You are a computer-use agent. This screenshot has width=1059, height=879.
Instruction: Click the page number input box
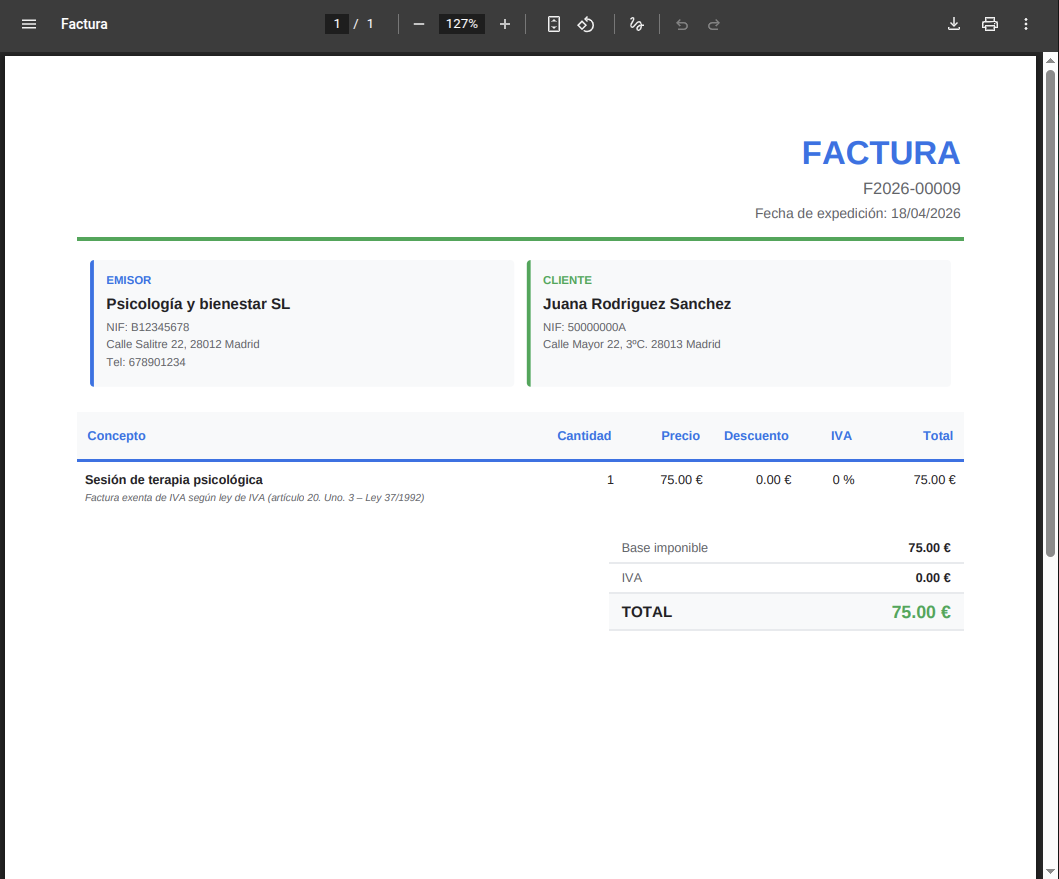point(337,23)
